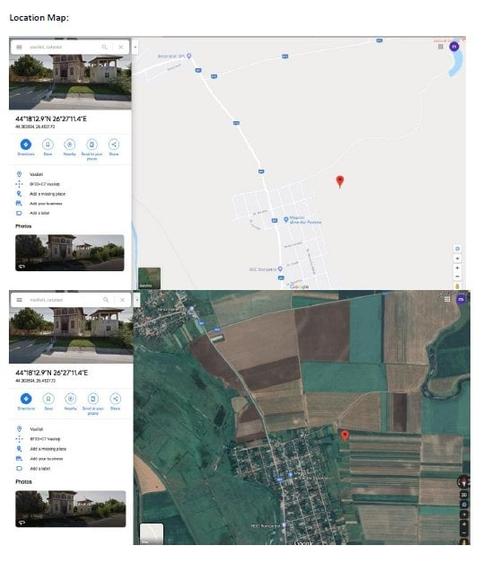Click the Nearby button in the upper panel
Screen dimensions: 491x563
[x=70, y=148]
